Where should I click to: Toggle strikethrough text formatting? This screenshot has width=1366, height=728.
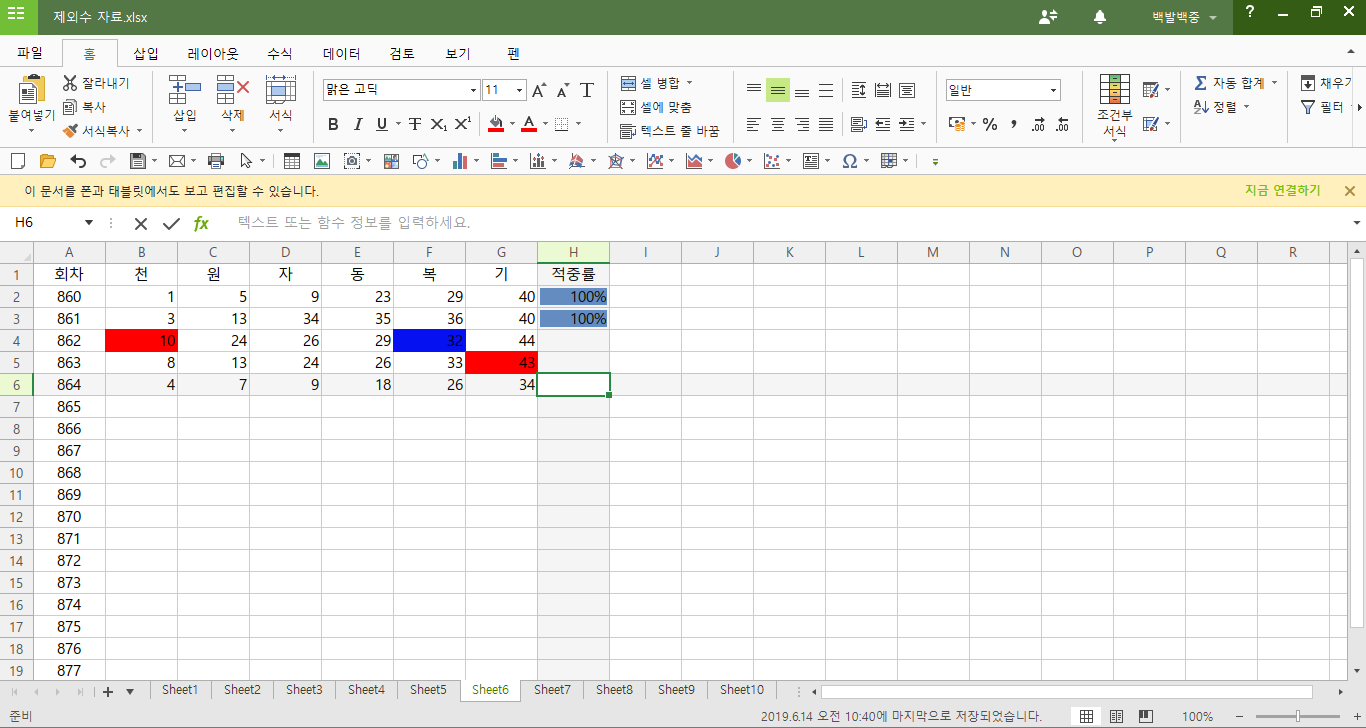(414, 124)
